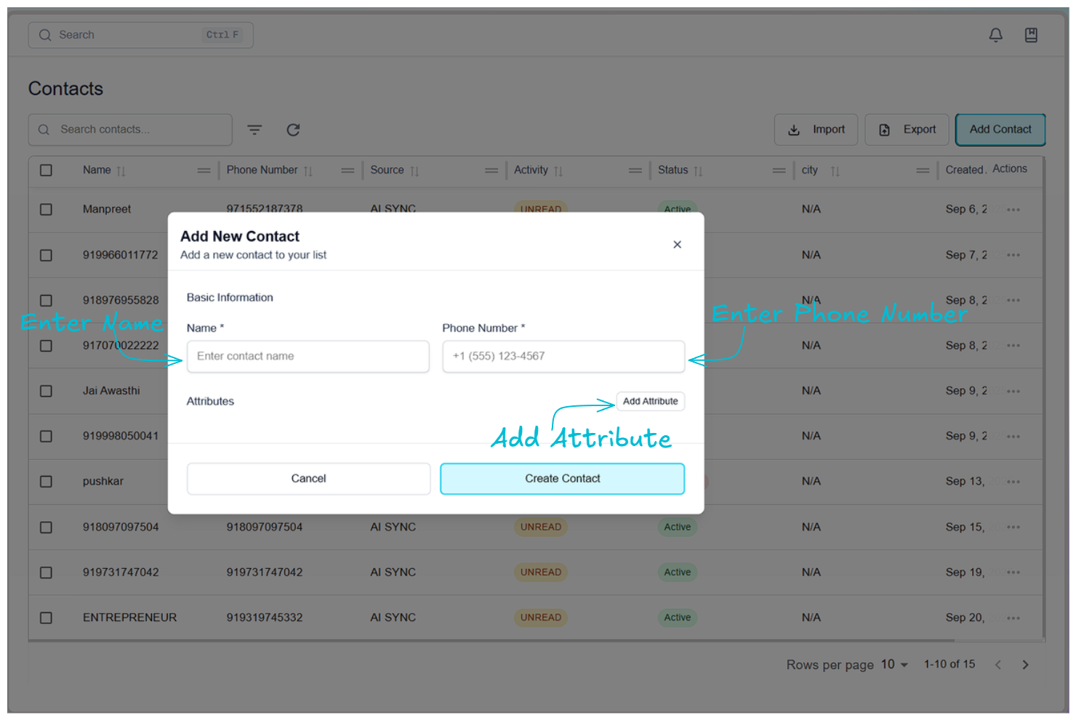The image size is (1076, 720).
Task: Click the filter icon beside contact search
Action: point(255,130)
